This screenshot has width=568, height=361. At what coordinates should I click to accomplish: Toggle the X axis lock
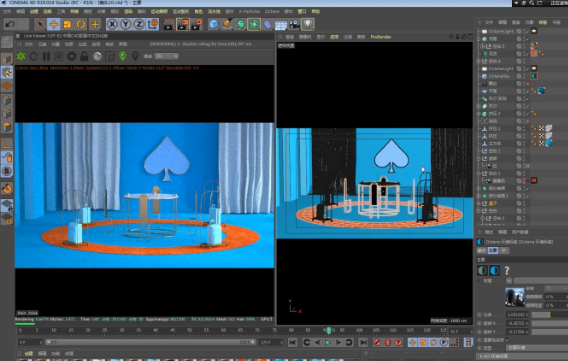(x=112, y=24)
